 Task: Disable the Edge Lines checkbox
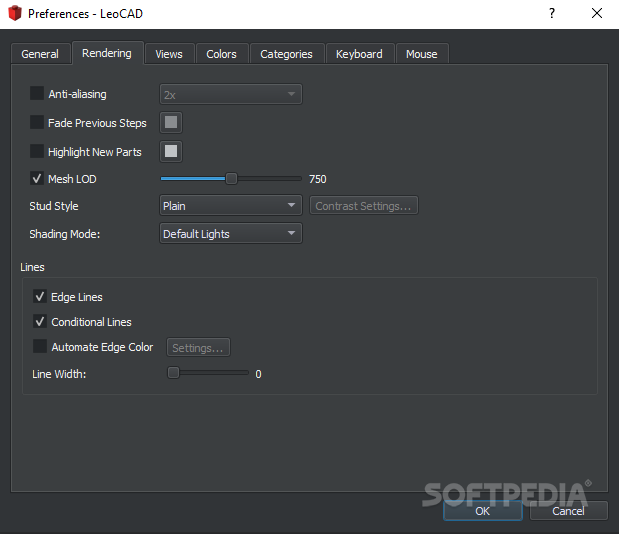pyautogui.click(x=40, y=296)
